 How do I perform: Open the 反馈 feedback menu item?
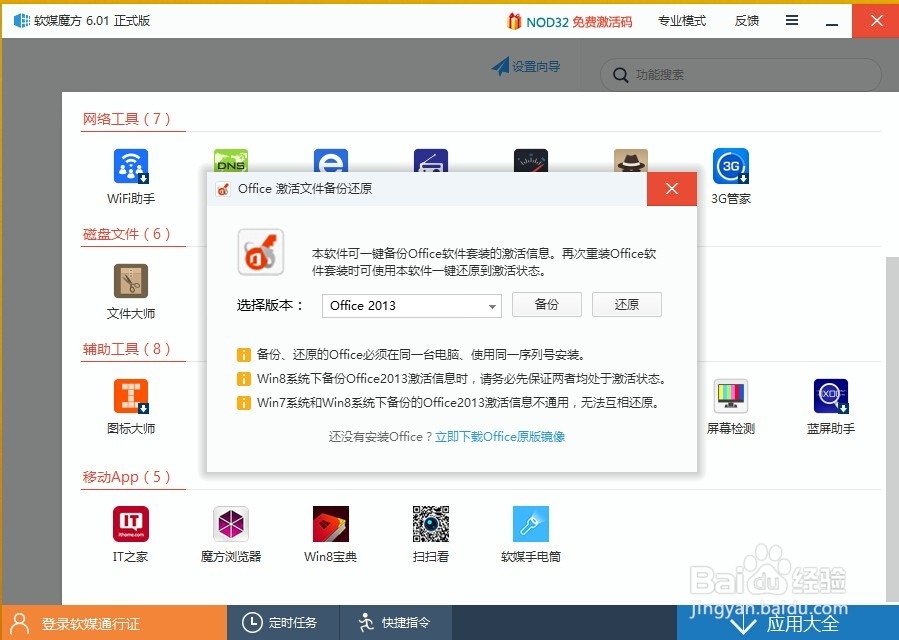[746, 21]
